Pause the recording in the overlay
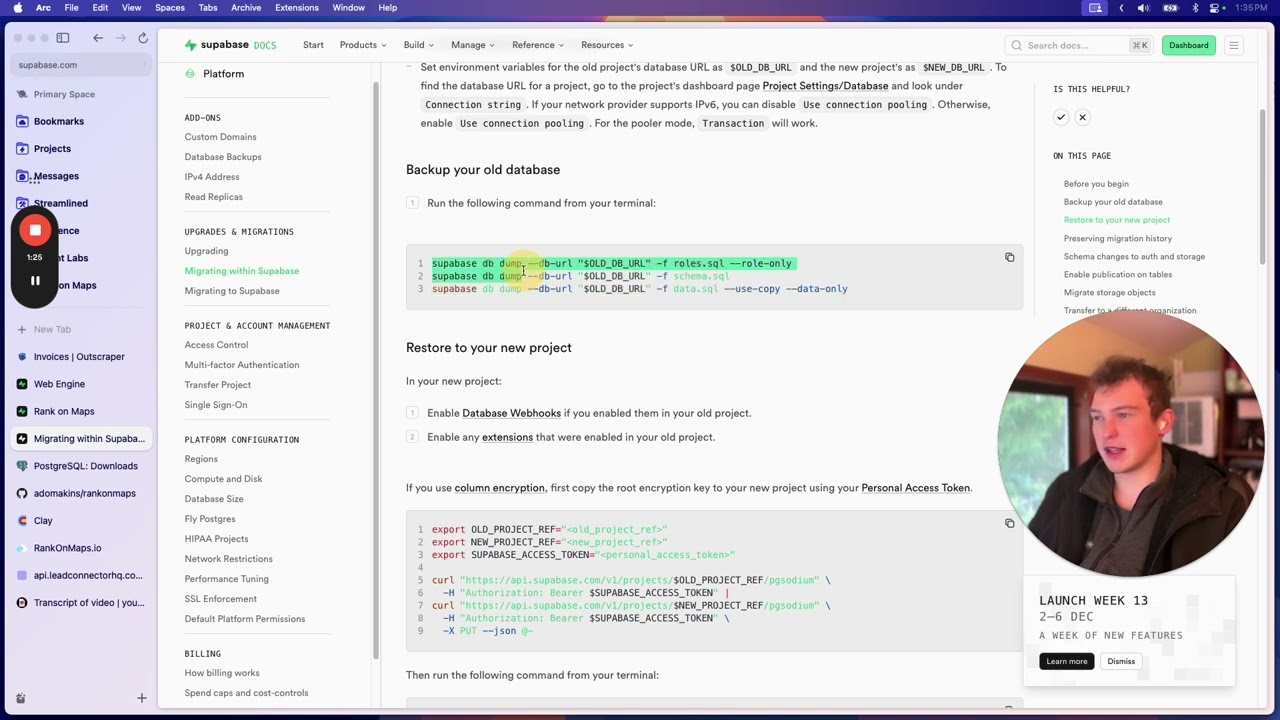 (x=35, y=281)
